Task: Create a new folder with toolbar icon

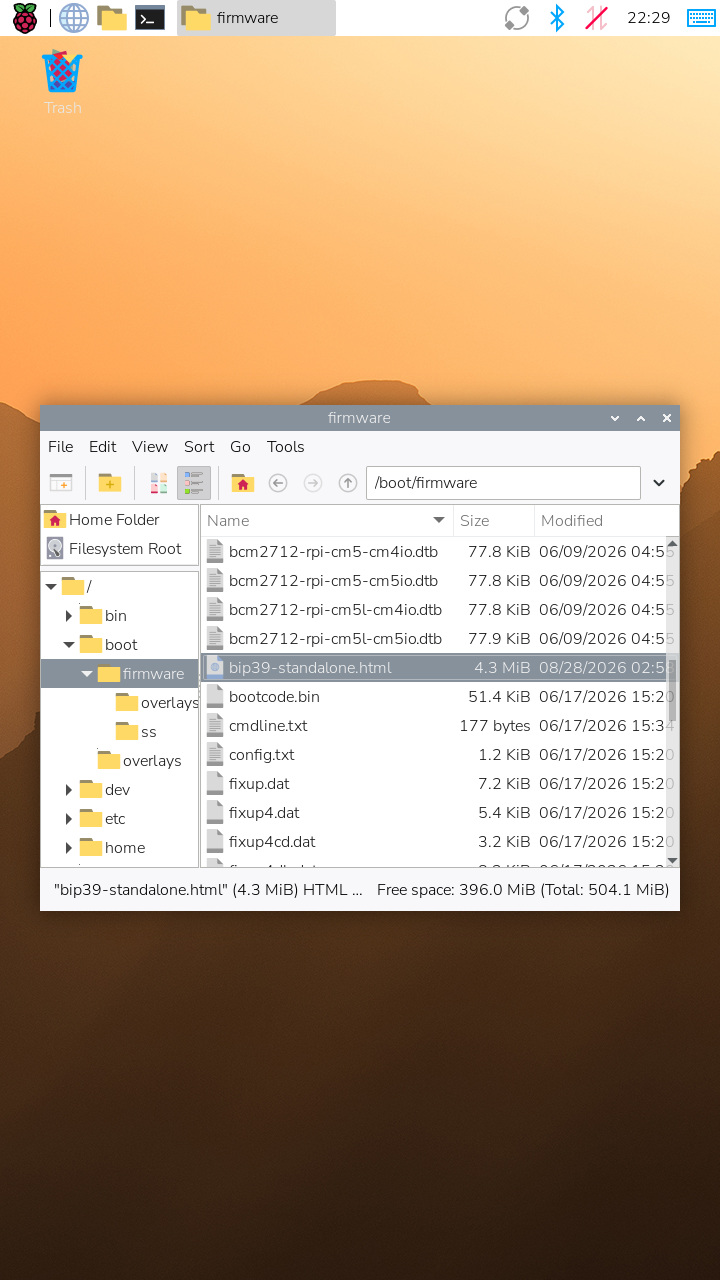Action: click(x=110, y=483)
